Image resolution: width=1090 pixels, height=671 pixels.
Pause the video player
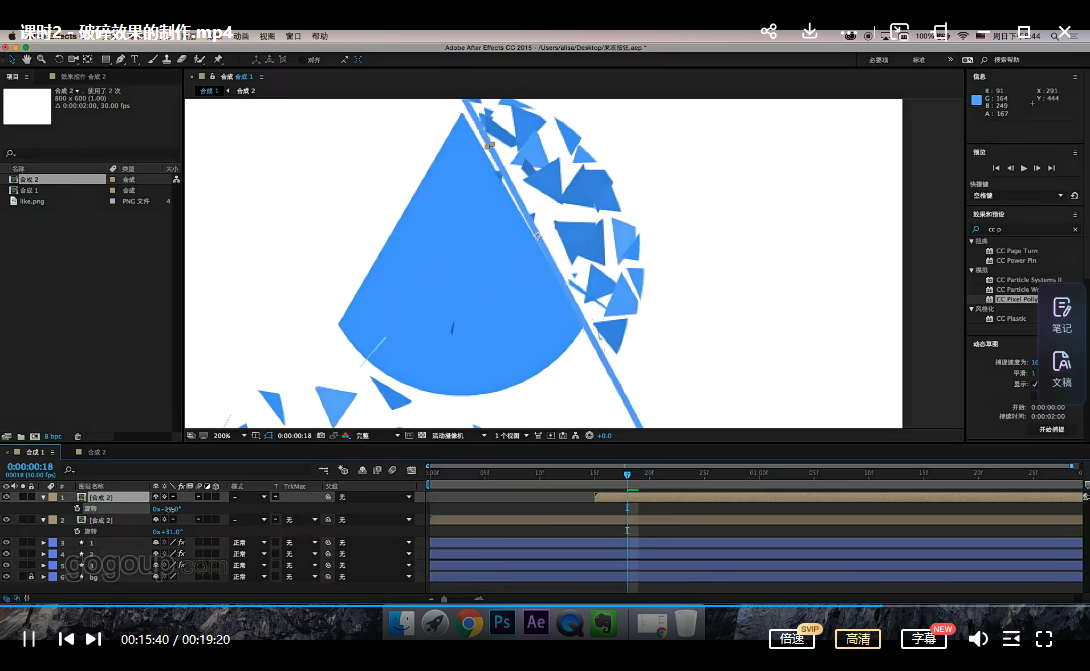coord(29,639)
